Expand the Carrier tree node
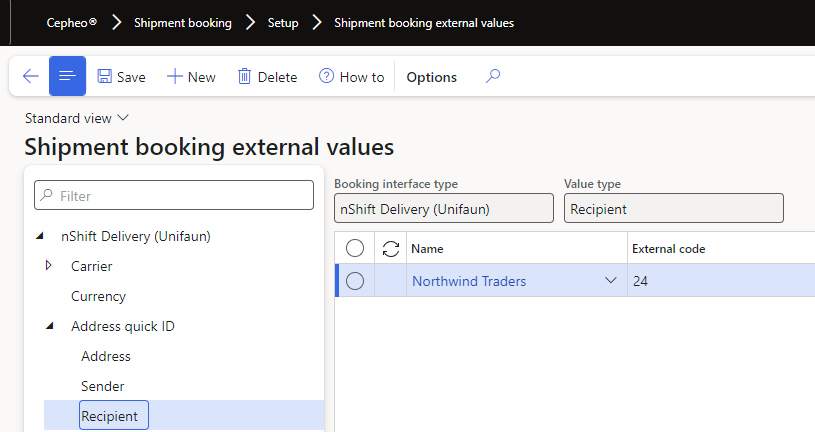Viewport: 815px width, 432px height. [49, 266]
